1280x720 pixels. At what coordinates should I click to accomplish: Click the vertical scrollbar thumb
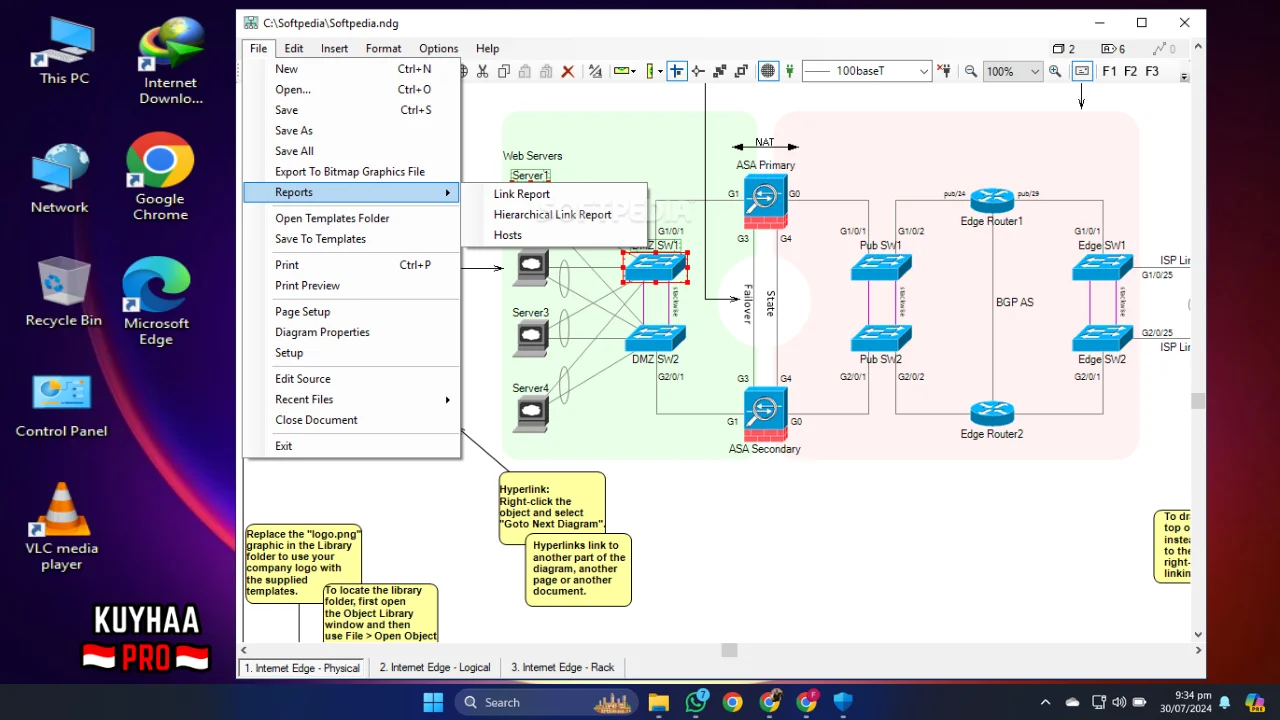click(1198, 401)
